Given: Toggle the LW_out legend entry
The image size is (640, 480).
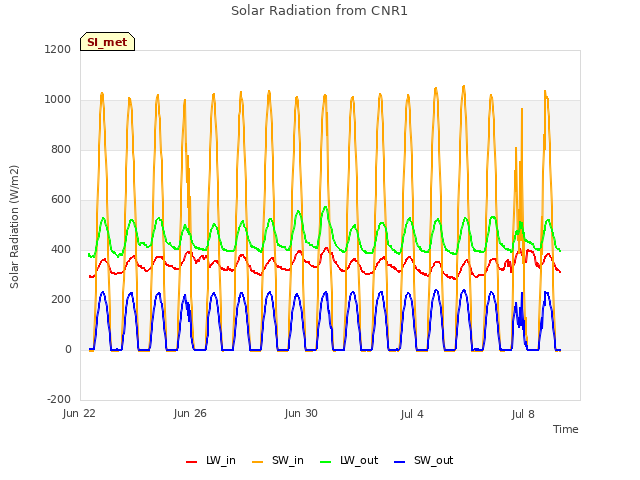Looking at the screenshot, I should click(349, 461).
